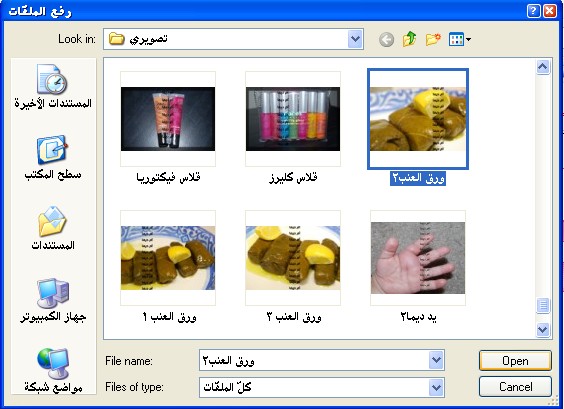The height and width of the screenshot is (409, 564).
Task: Click the help question mark button
Action: [x=533, y=11]
